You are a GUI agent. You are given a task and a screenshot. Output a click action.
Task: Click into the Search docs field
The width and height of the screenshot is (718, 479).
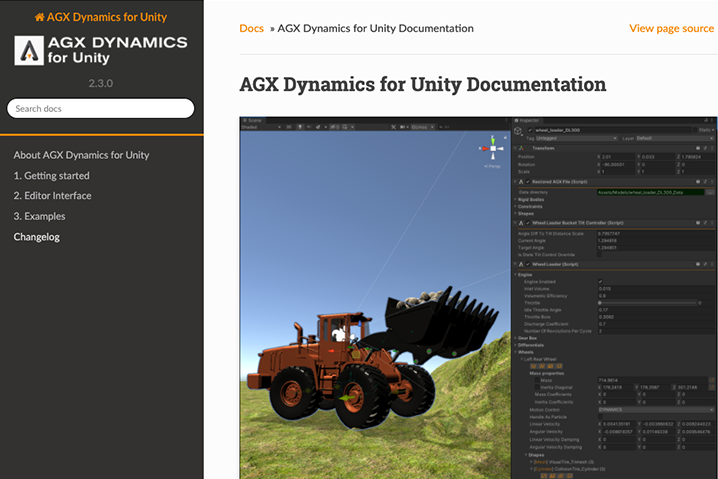[x=101, y=109]
